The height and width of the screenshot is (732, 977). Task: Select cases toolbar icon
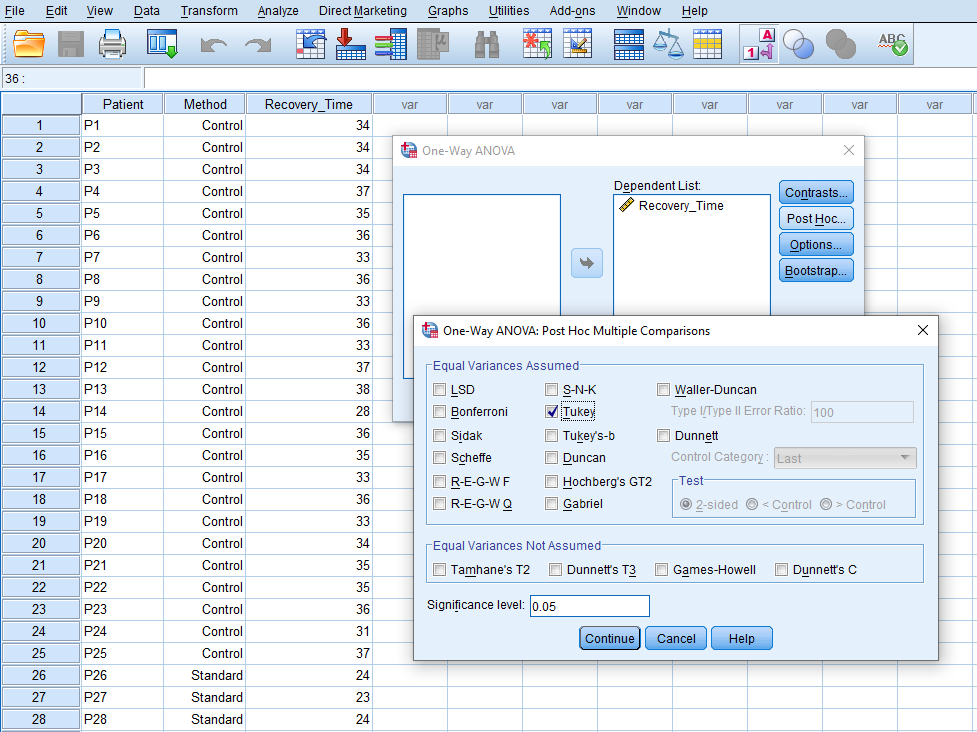[707, 44]
